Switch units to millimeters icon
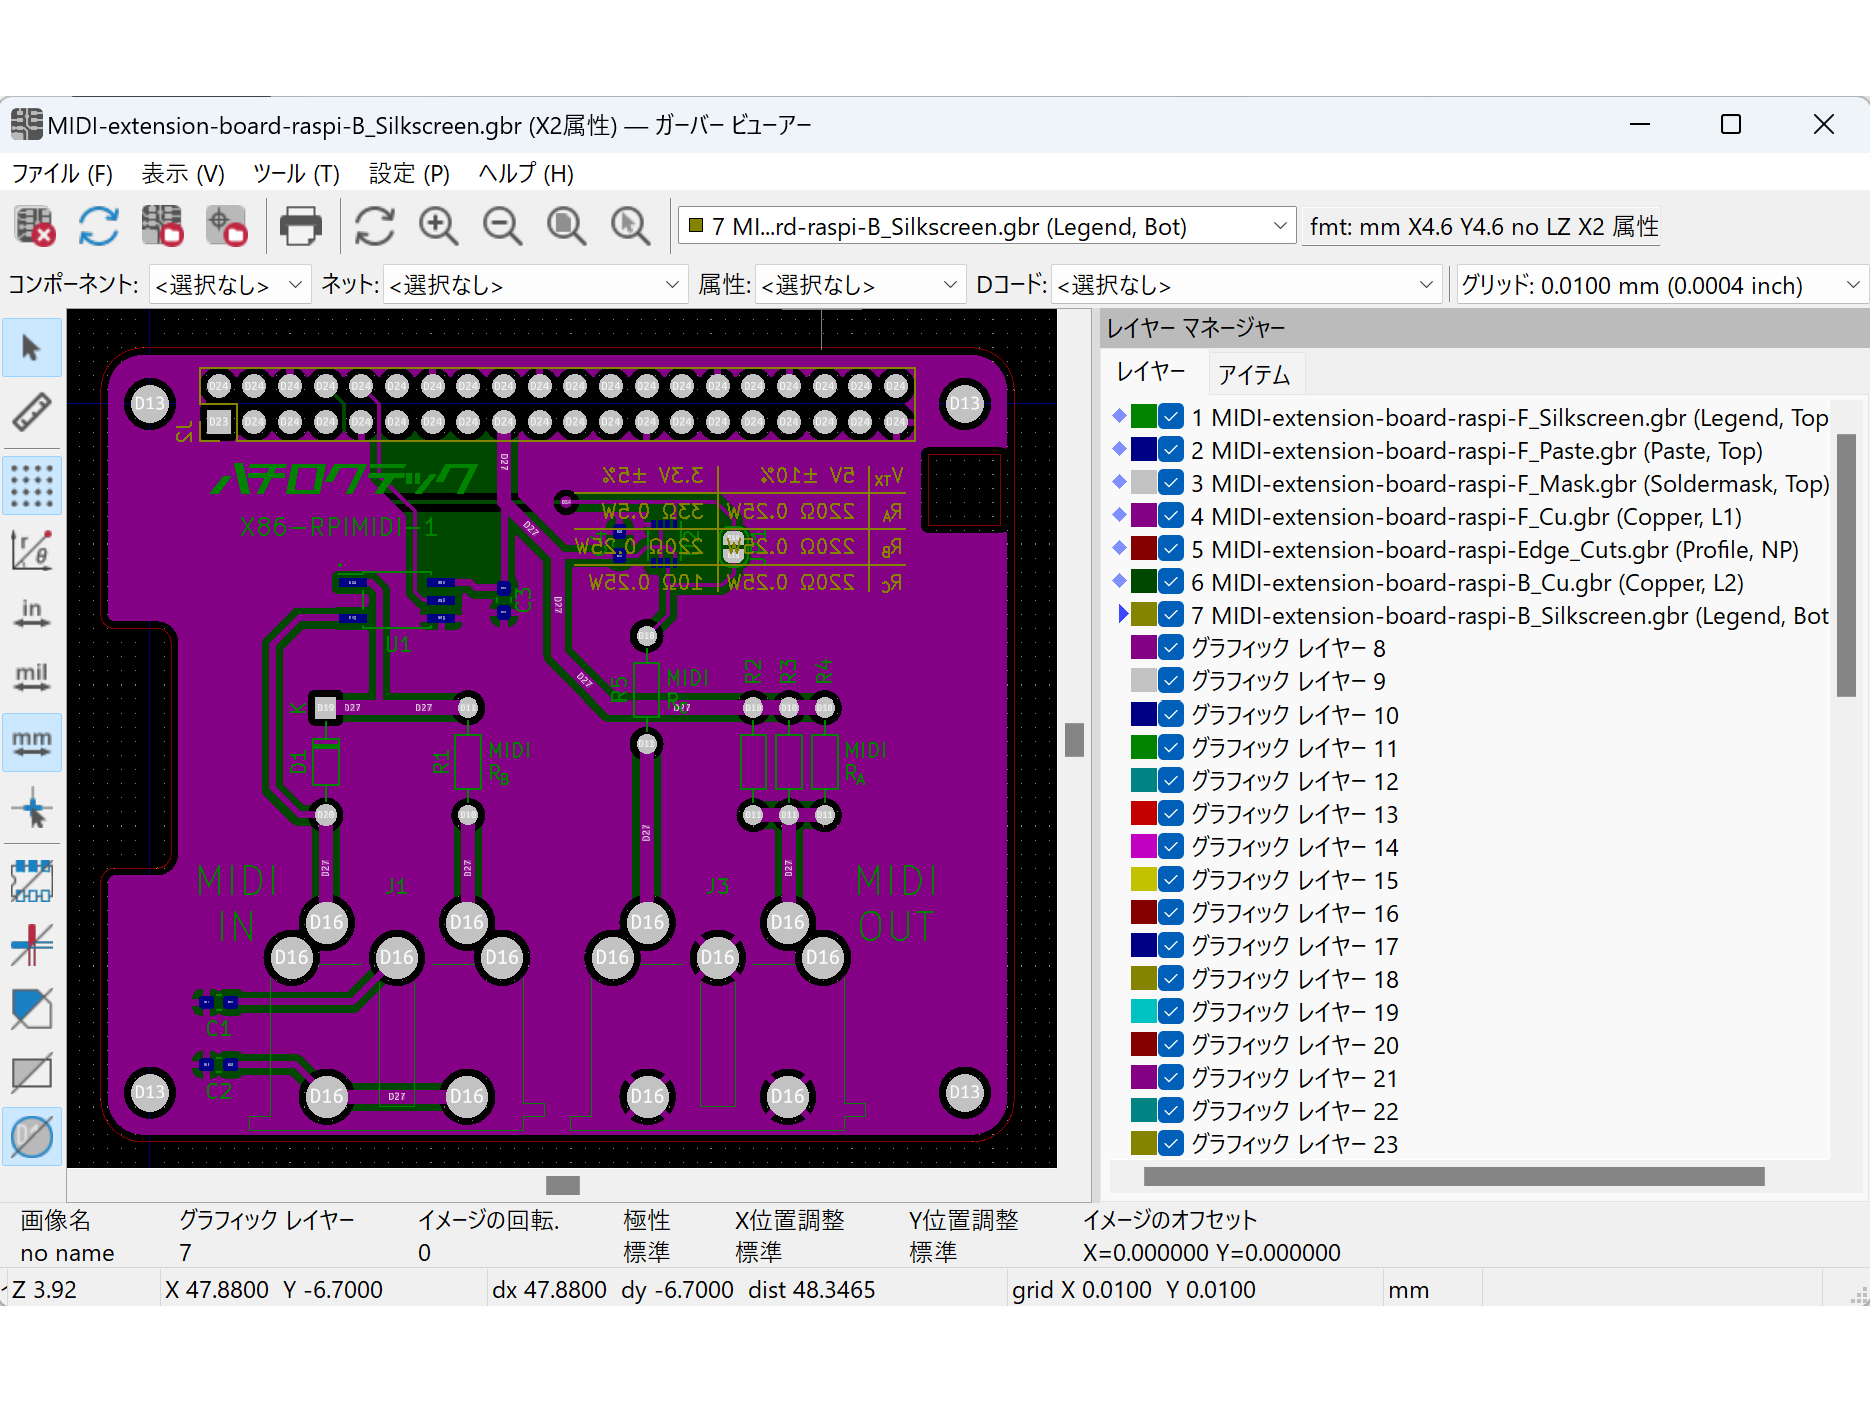 click(32, 742)
